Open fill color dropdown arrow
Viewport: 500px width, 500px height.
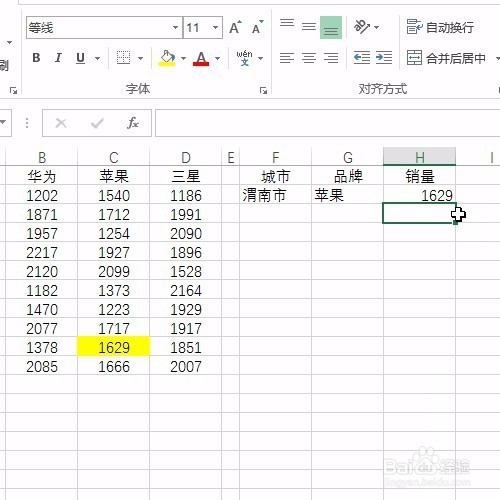[x=183, y=59]
